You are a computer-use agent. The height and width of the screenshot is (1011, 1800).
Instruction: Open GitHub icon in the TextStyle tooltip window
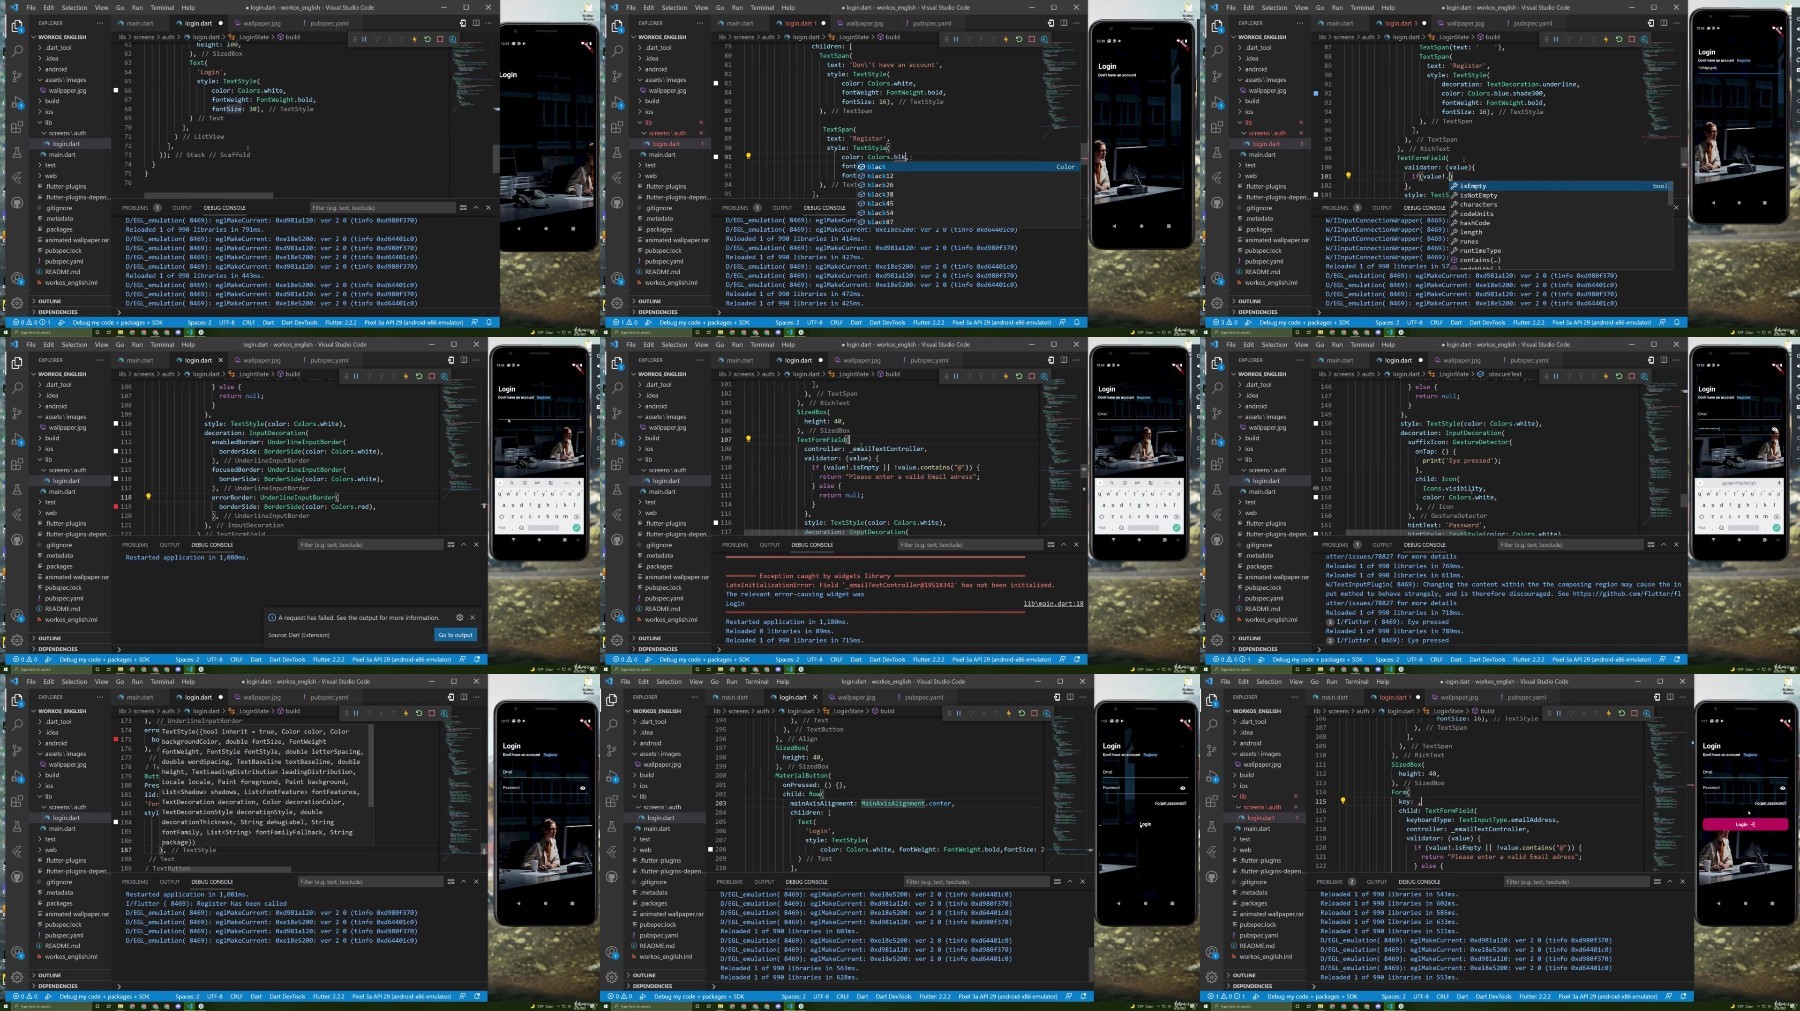coord(17,877)
